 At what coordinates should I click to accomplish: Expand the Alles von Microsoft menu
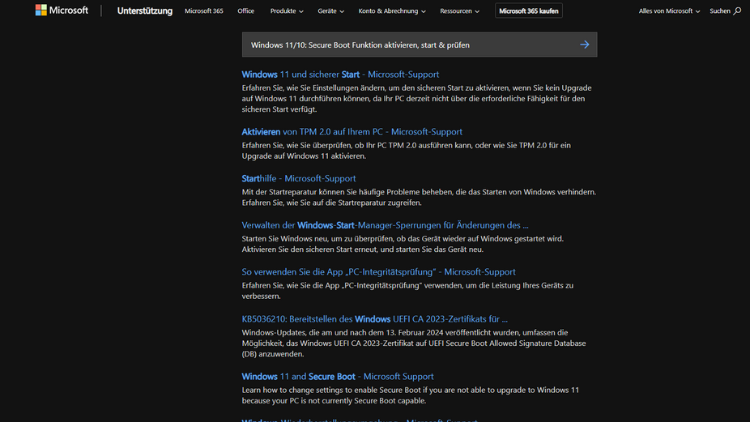click(669, 11)
